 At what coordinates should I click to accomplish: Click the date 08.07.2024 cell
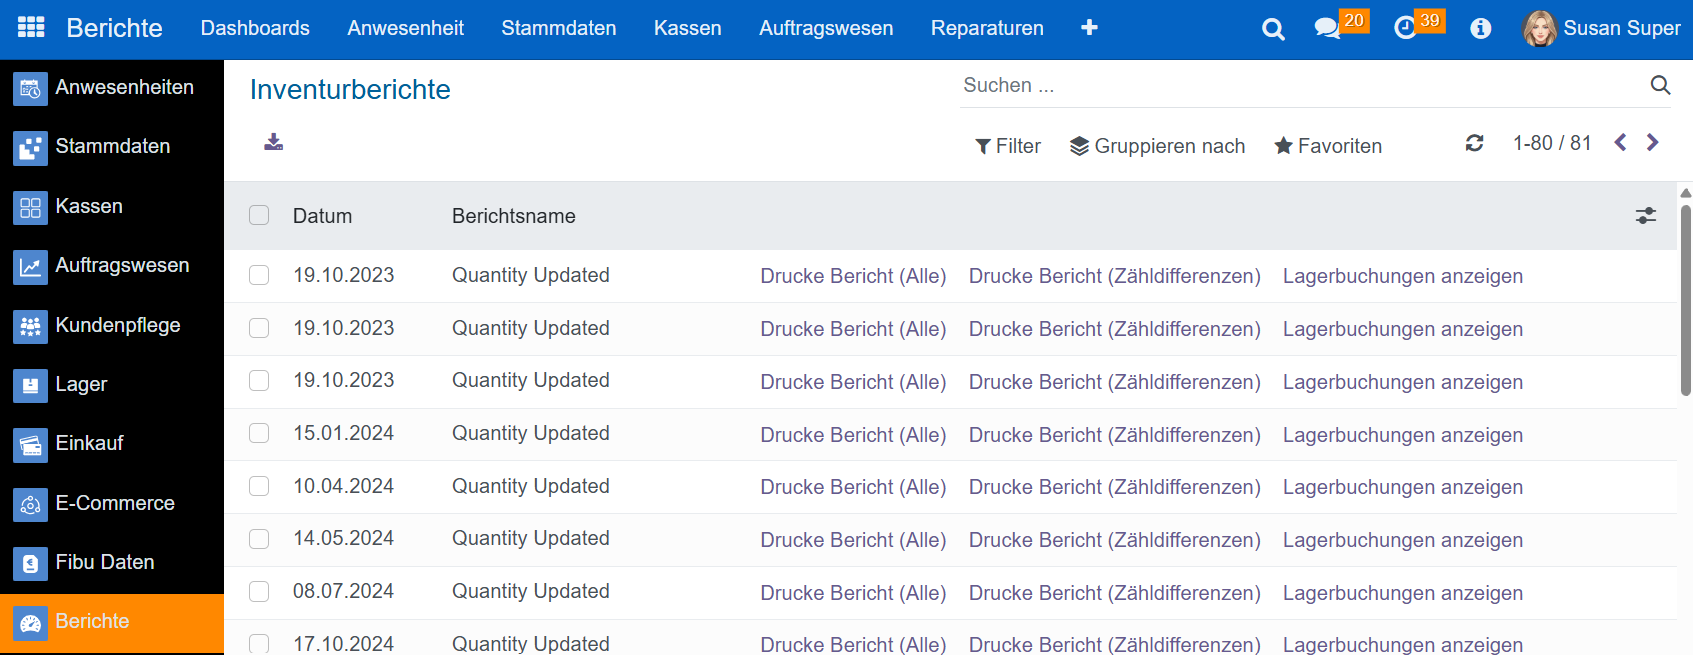point(343,591)
